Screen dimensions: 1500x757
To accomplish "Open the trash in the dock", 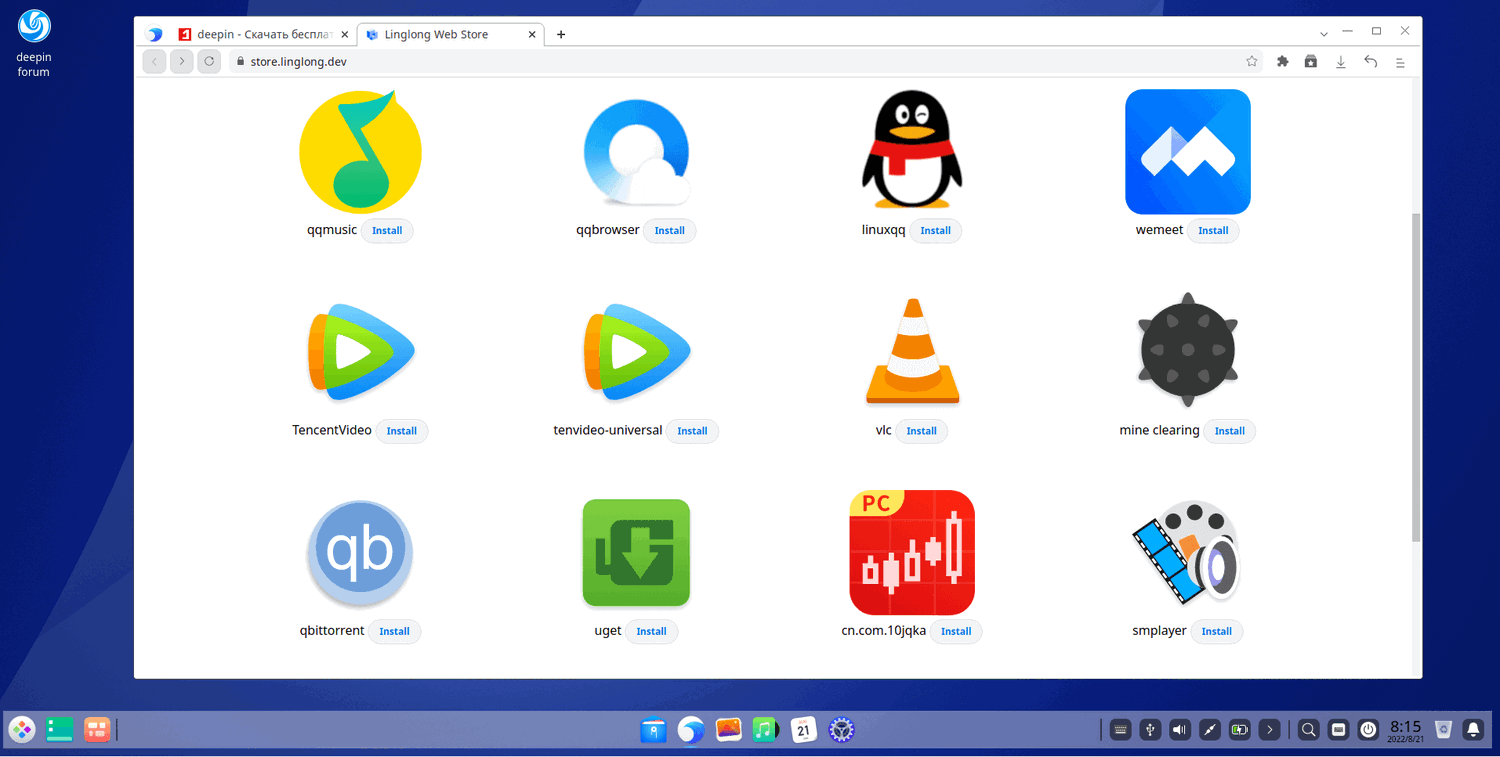I will (1443, 730).
